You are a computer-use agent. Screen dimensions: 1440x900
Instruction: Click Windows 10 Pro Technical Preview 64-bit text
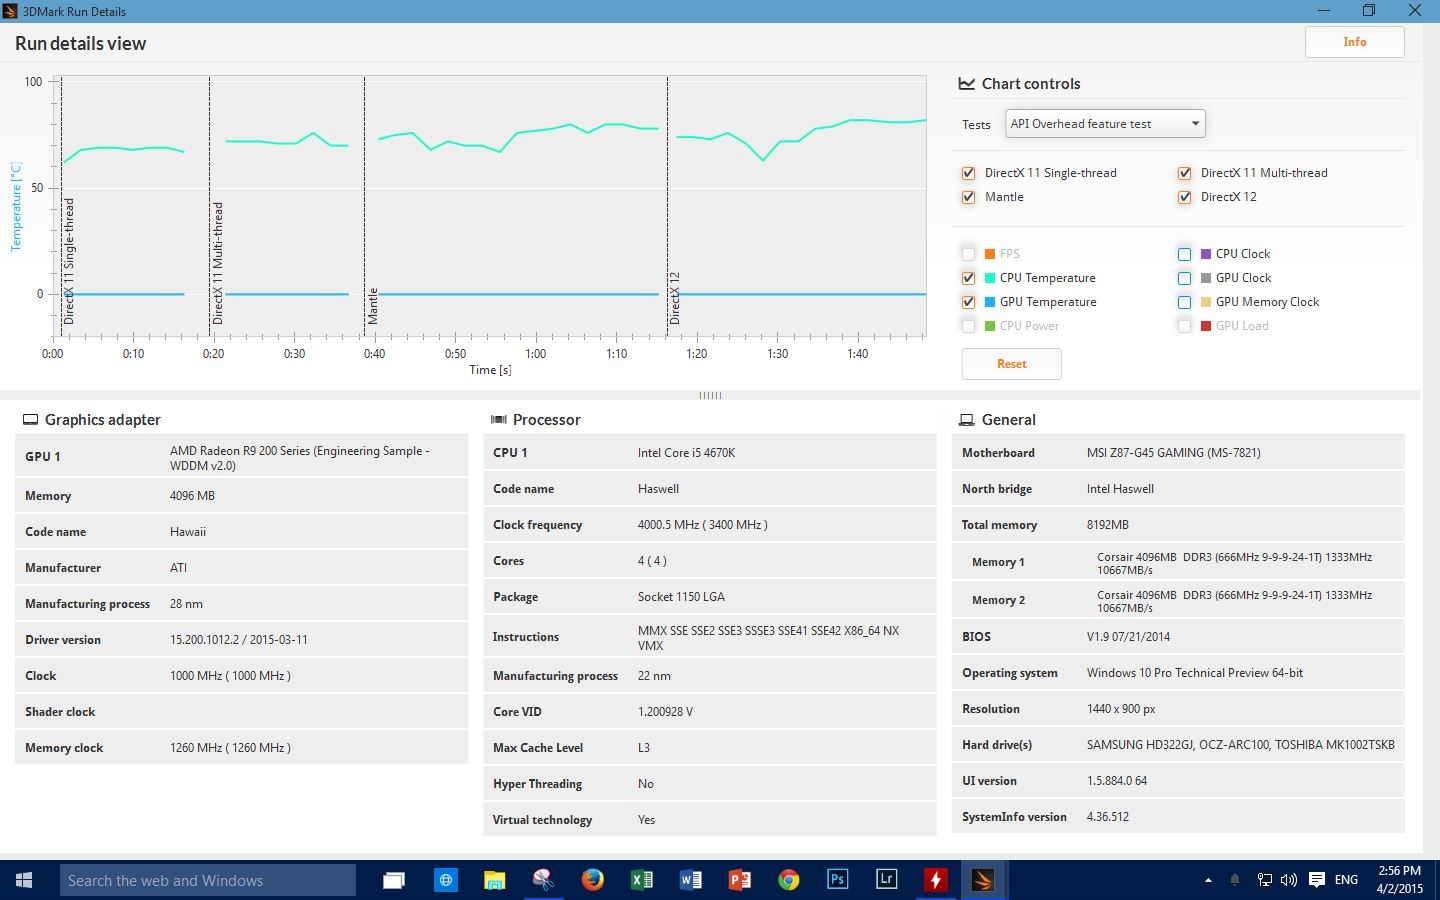[x=1195, y=673]
